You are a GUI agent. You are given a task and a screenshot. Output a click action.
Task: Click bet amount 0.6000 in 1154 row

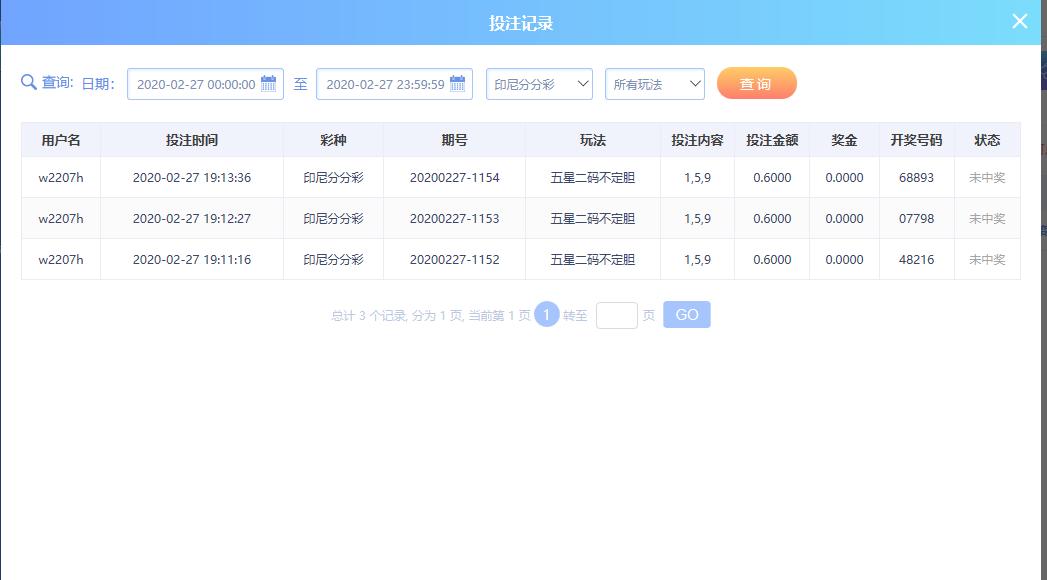(772, 178)
